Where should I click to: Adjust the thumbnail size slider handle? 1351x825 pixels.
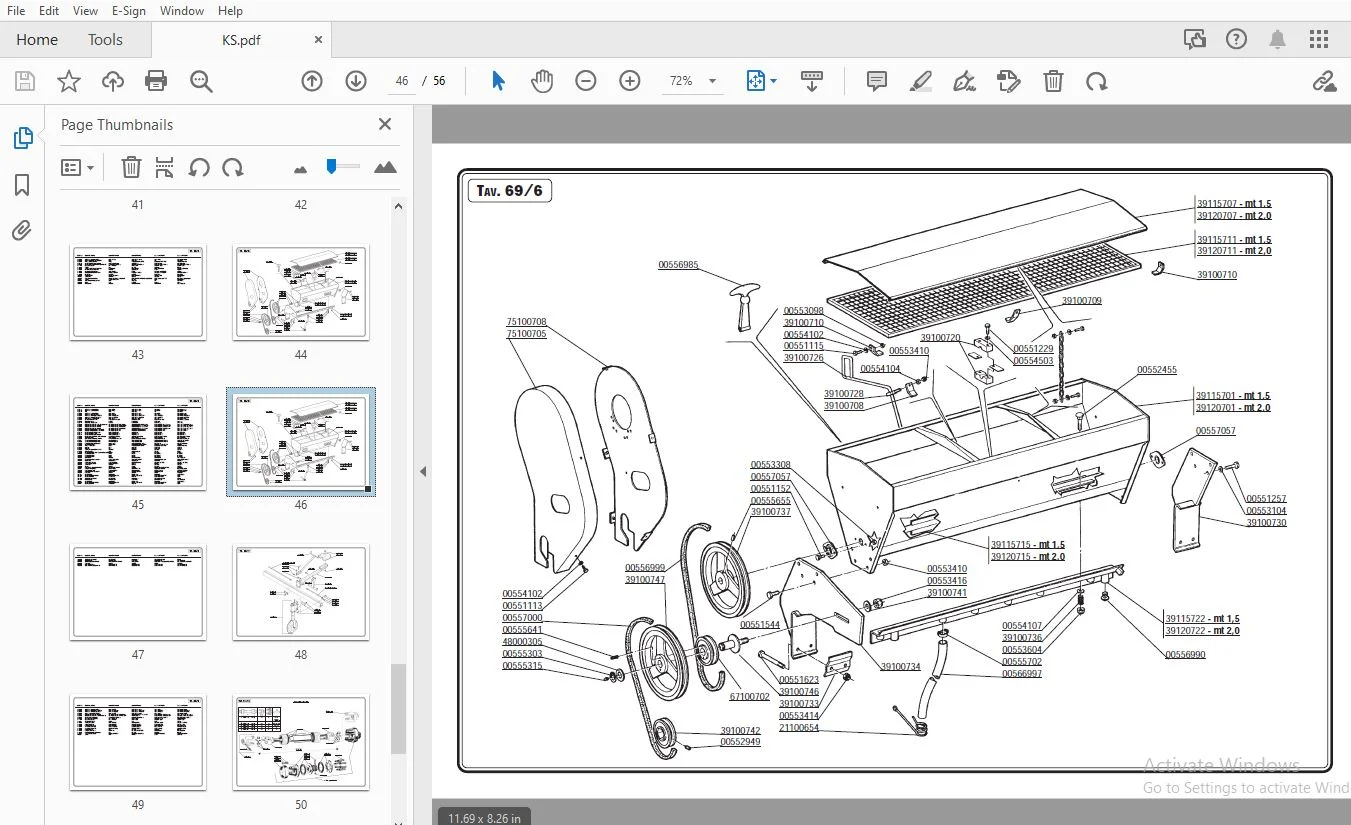(331, 166)
